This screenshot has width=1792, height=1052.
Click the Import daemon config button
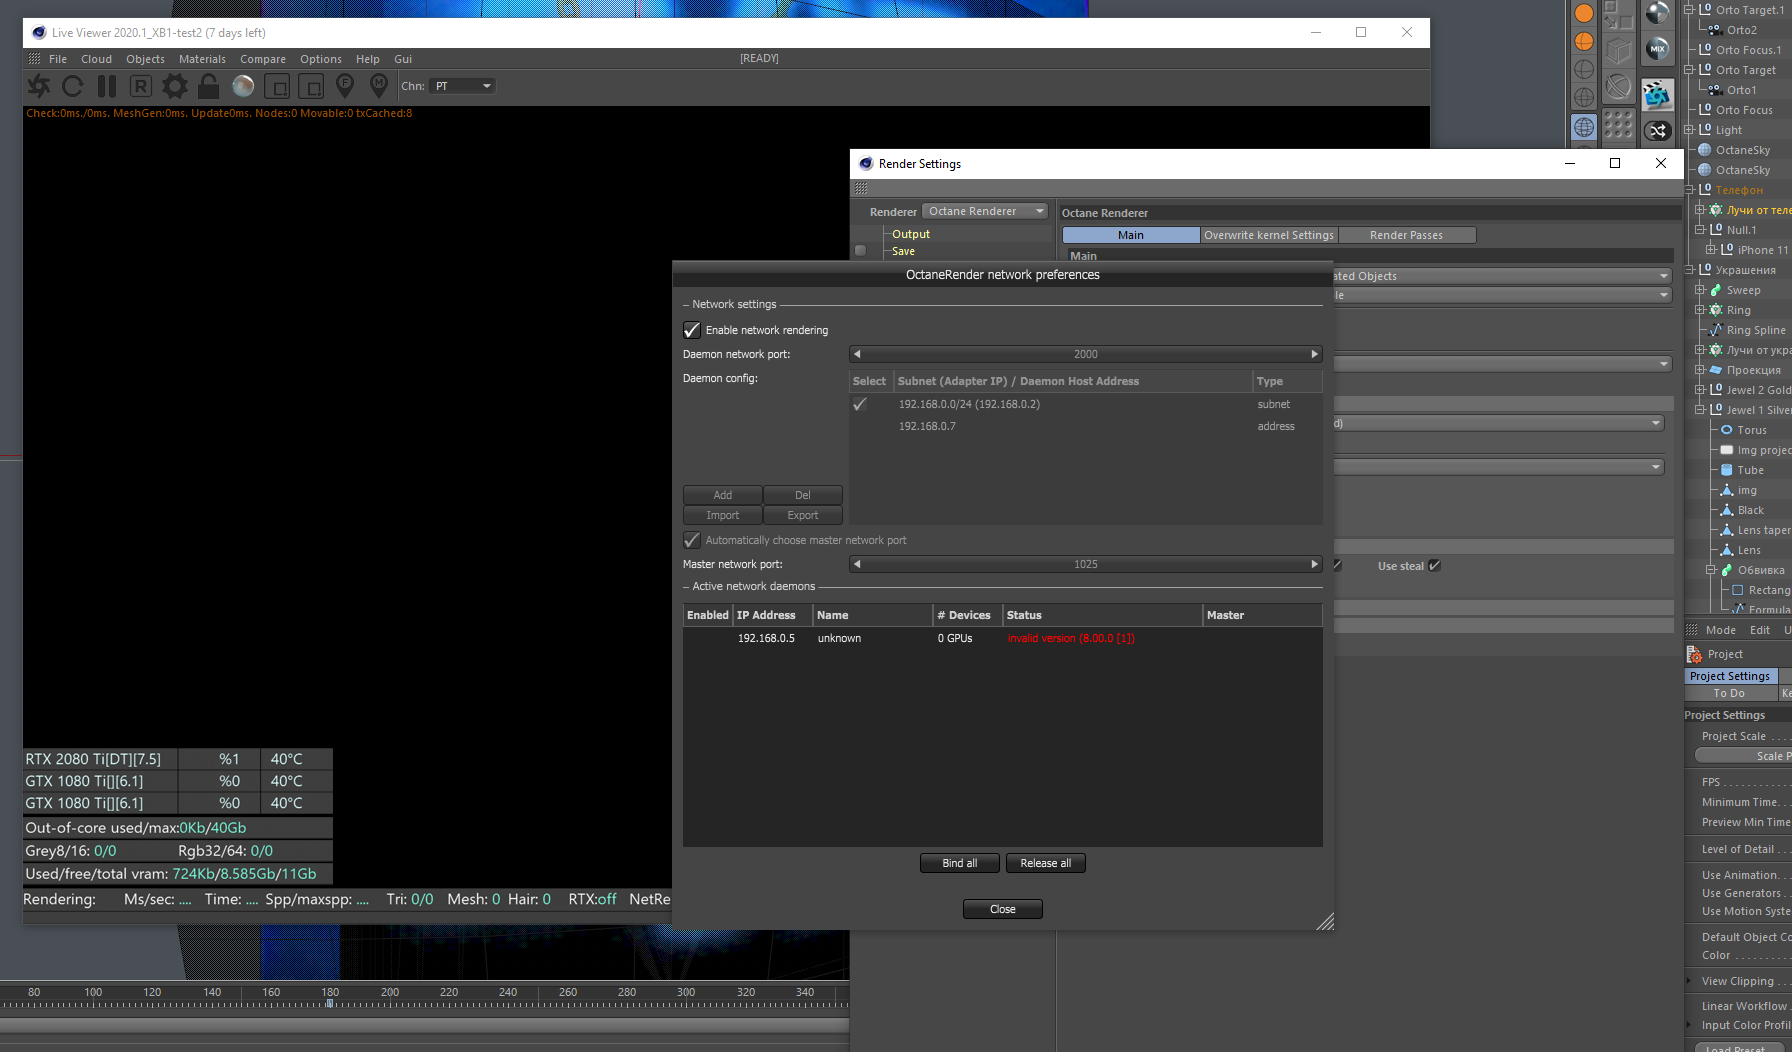pyautogui.click(x=723, y=515)
